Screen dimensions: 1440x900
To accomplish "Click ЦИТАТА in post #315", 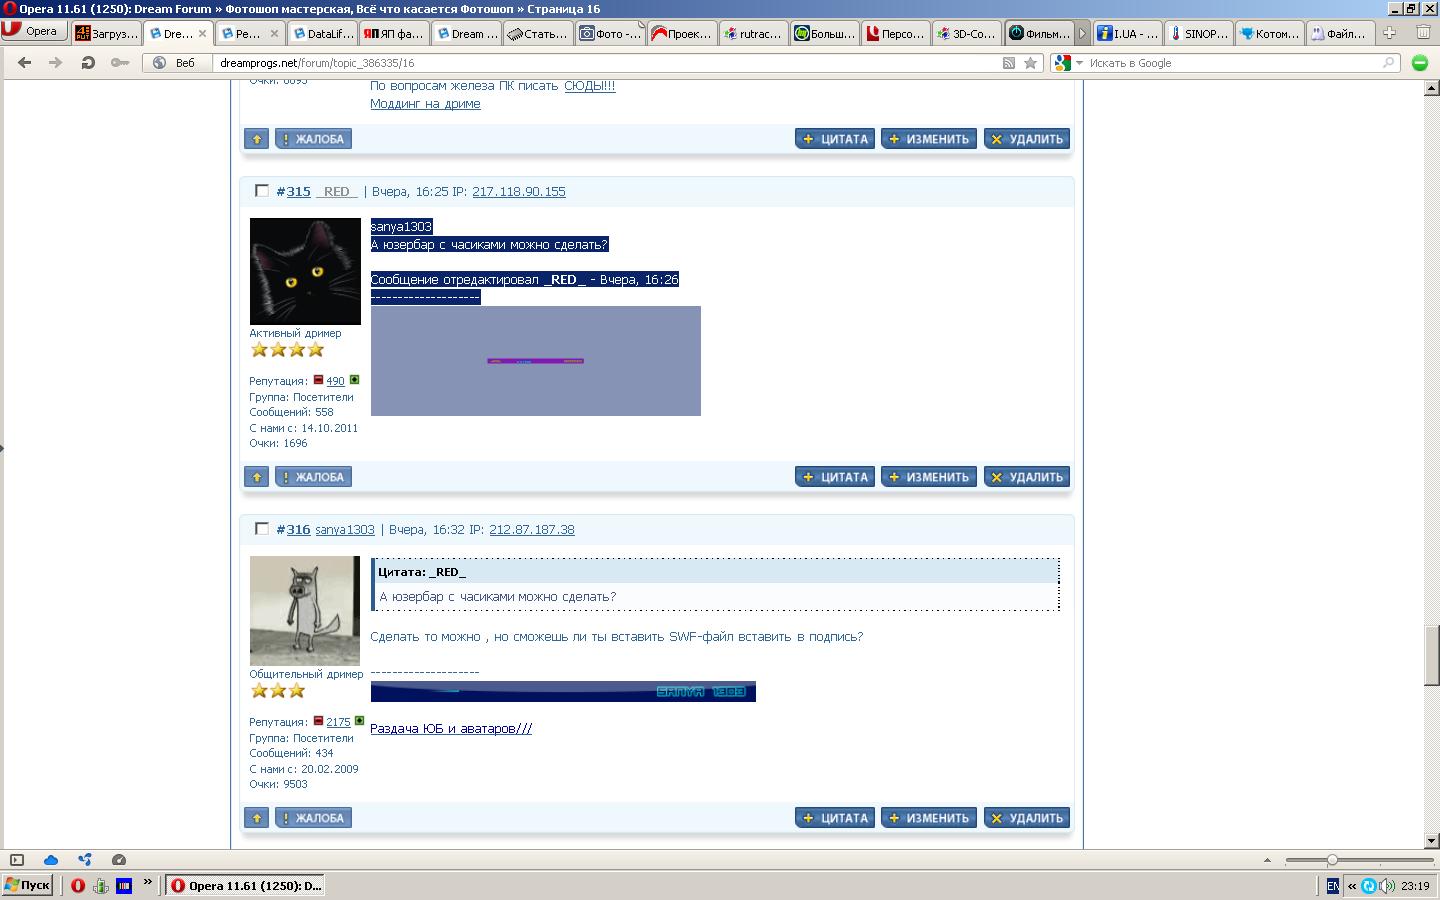I will [x=835, y=477].
